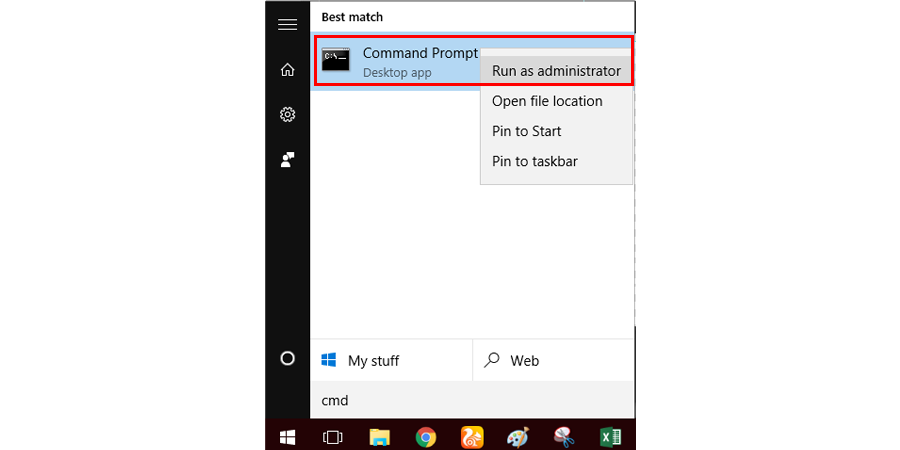Open File Explorer from taskbar
900x450 pixels.
pyautogui.click(x=379, y=437)
